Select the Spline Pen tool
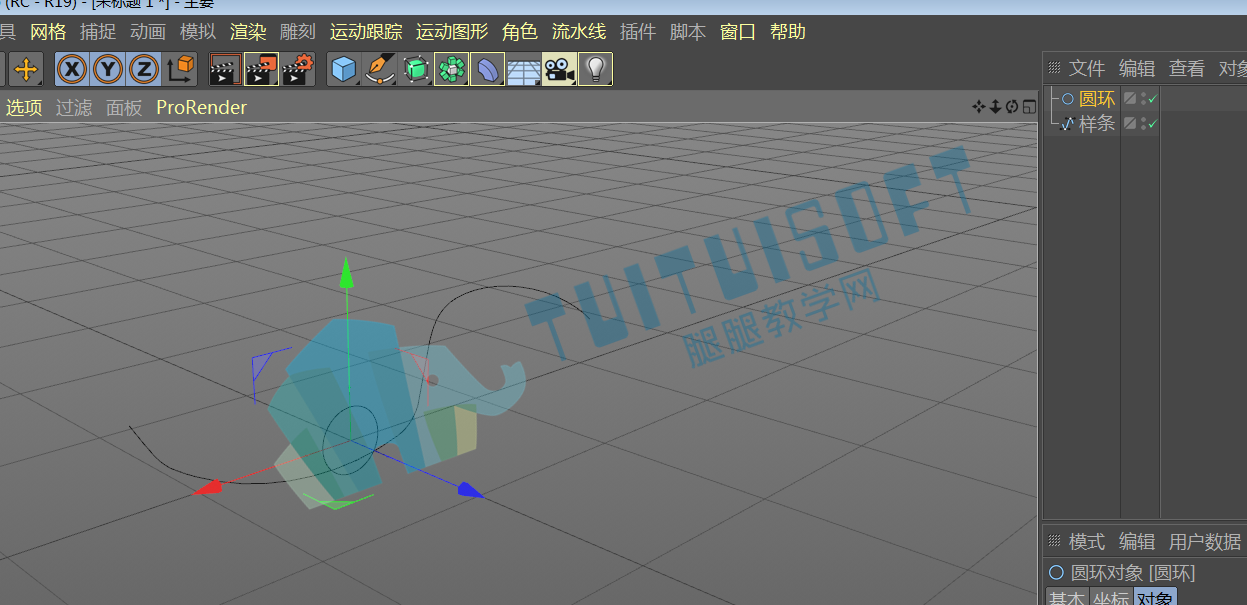The width and height of the screenshot is (1247, 605). (x=379, y=69)
